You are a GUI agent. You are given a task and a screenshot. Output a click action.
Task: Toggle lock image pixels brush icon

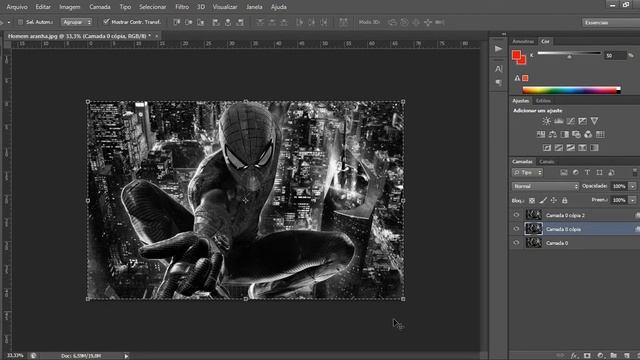coord(543,200)
